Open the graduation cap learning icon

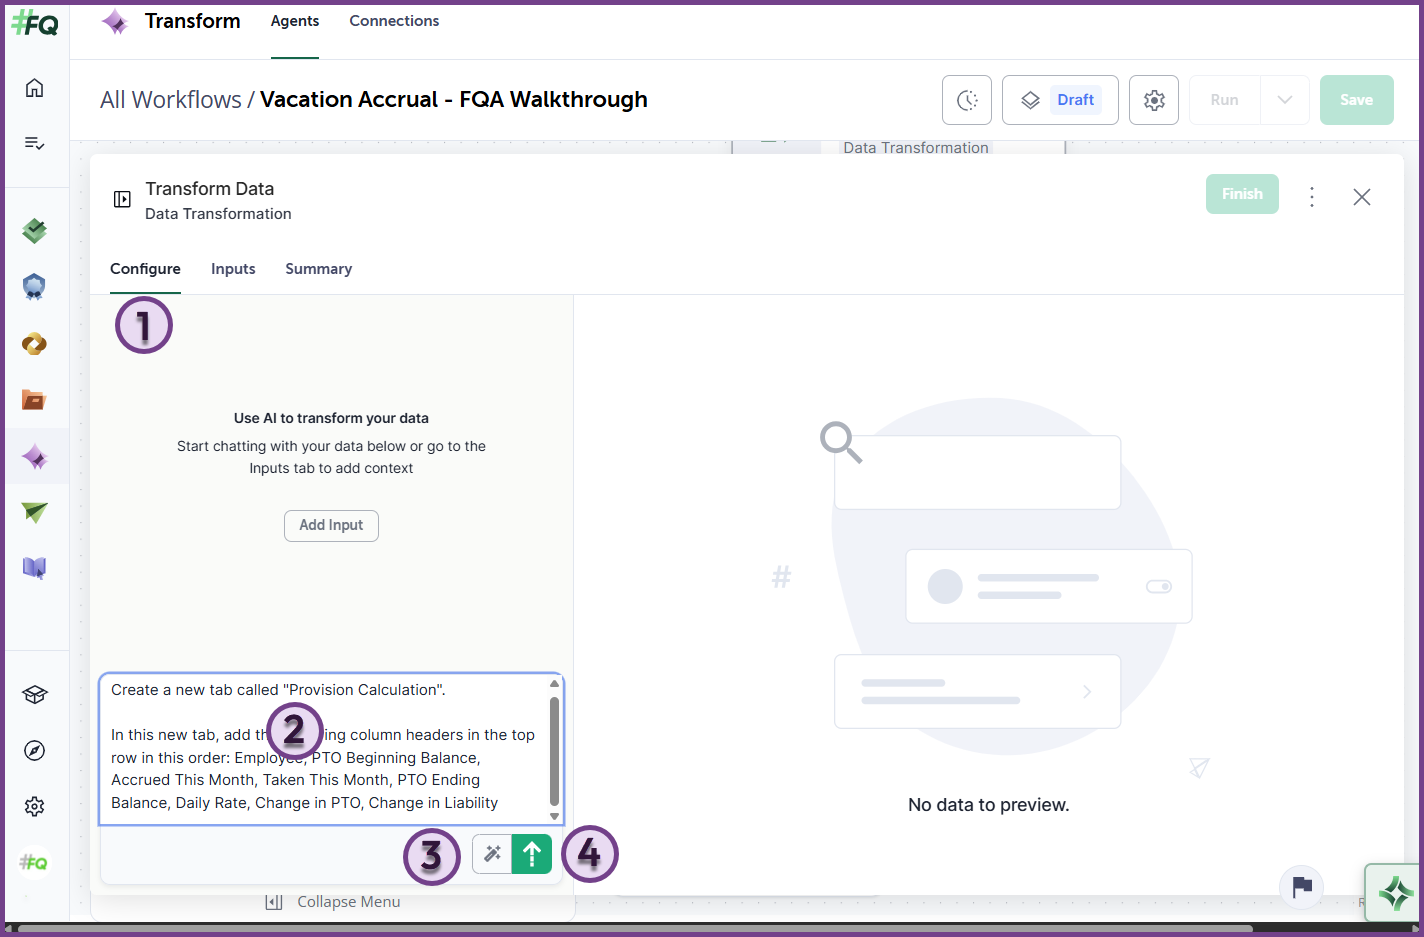click(35, 695)
